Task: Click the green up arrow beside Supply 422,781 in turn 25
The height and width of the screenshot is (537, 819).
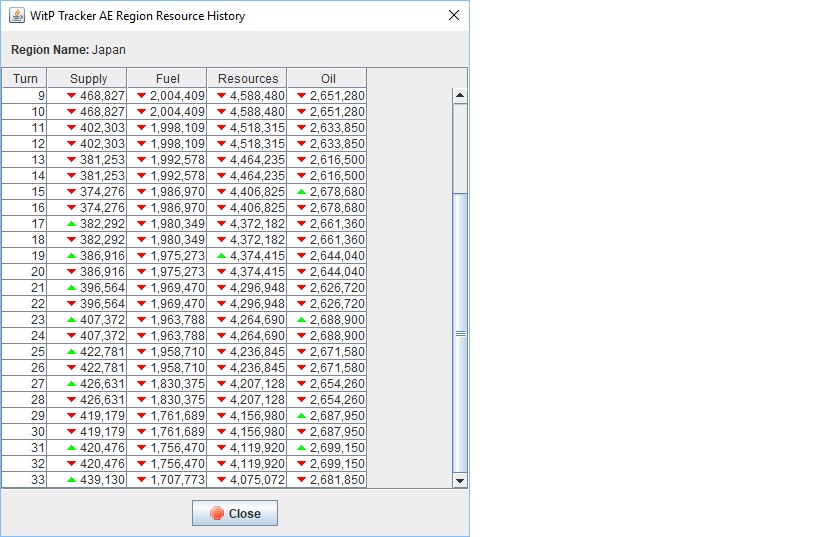Action: pos(72,352)
